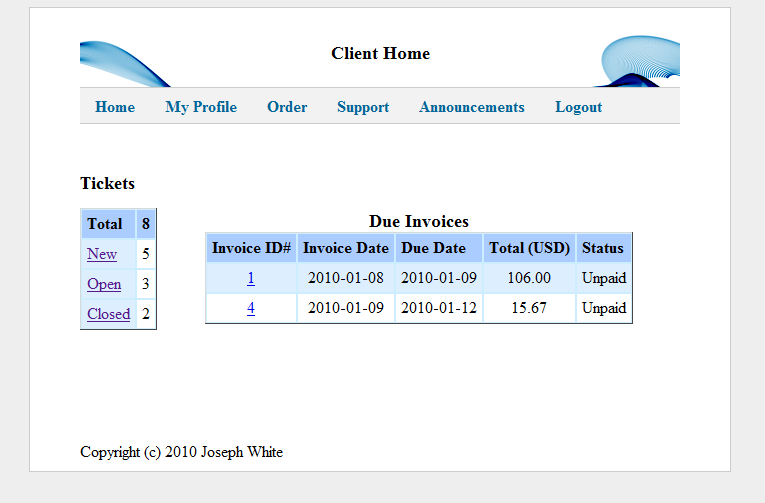The image size is (765, 503).
Task: Select the Total tickets header cell
Action: [108, 224]
